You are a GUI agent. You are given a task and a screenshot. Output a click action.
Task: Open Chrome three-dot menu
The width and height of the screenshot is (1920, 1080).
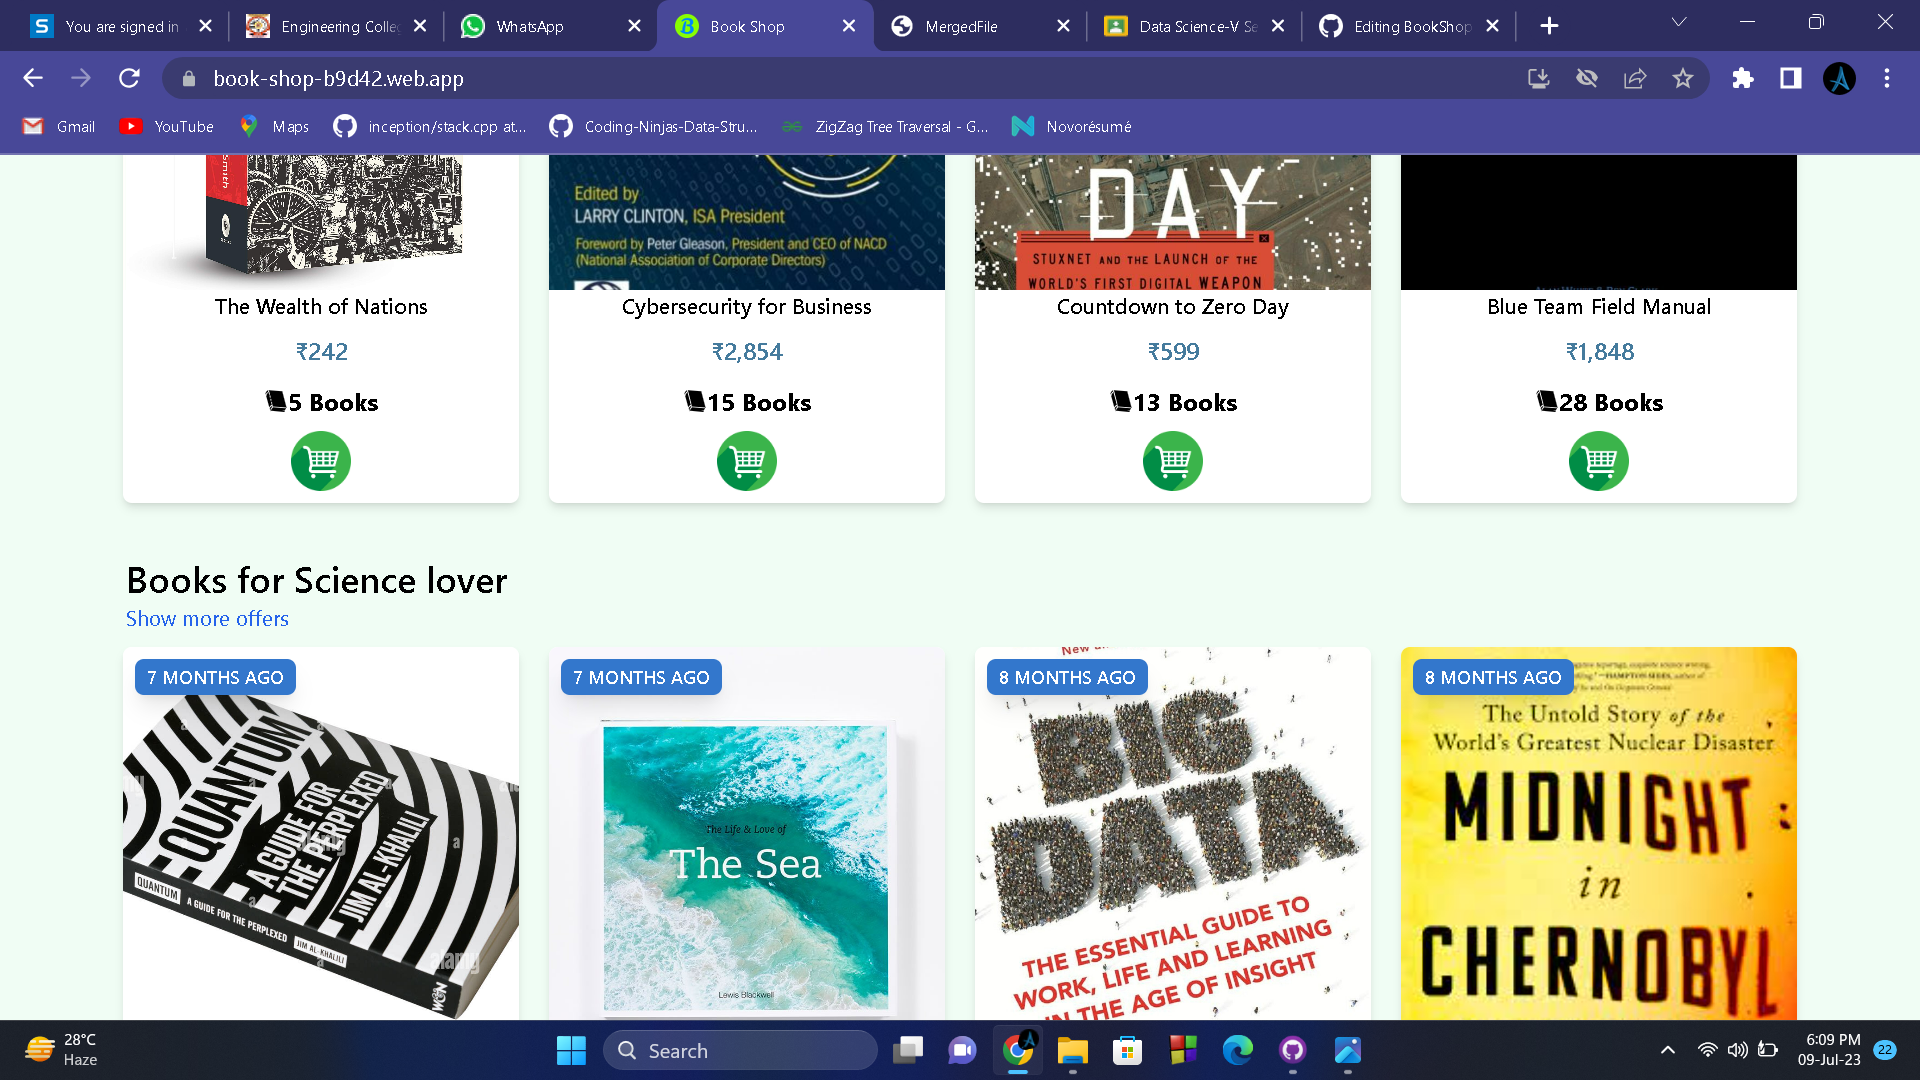pos(1887,78)
